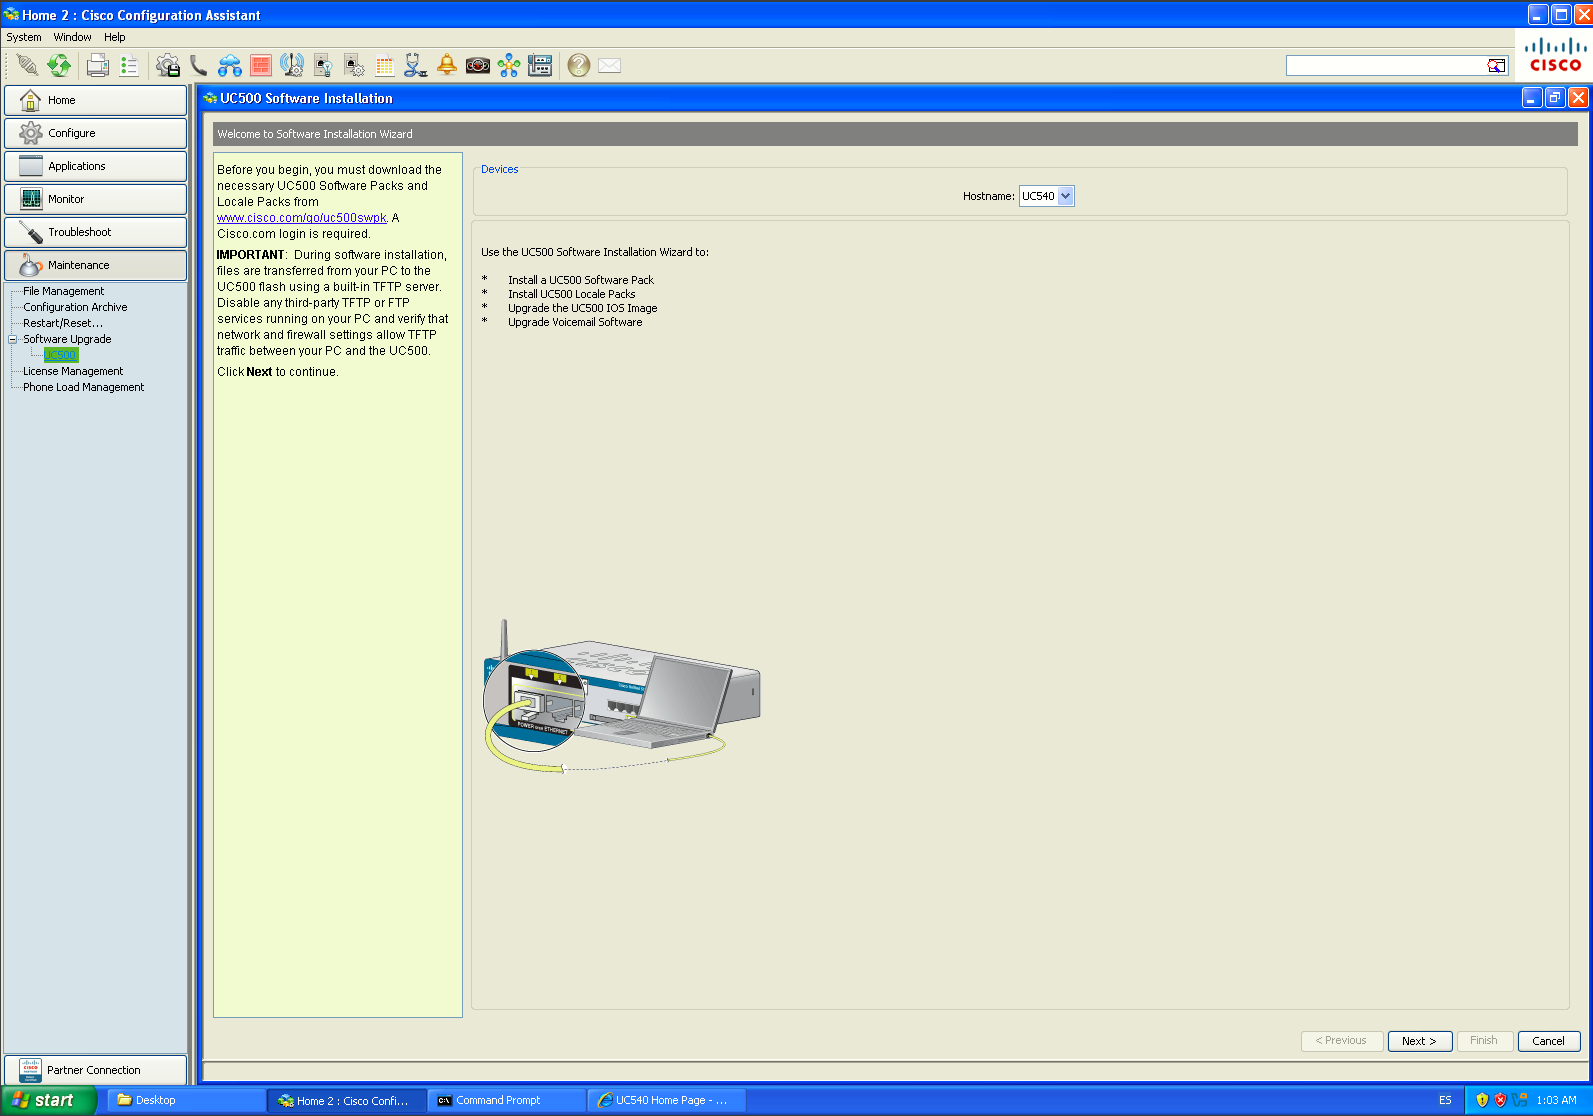Click the 'Upgrade Voicemail Software' text

coord(575,322)
